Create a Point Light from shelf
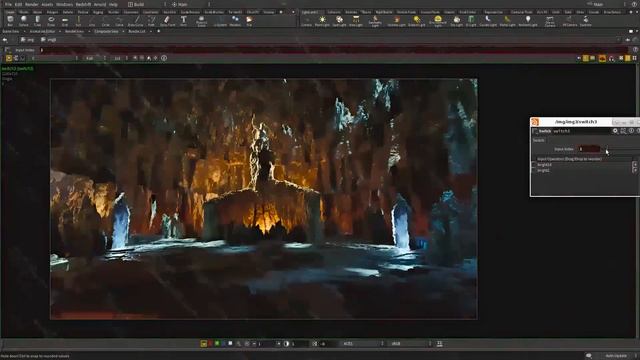640x360 pixels. tap(322, 21)
